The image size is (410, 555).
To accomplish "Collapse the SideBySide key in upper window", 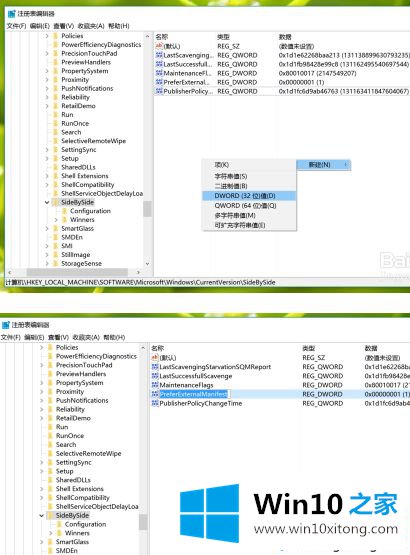I will [x=47, y=202].
